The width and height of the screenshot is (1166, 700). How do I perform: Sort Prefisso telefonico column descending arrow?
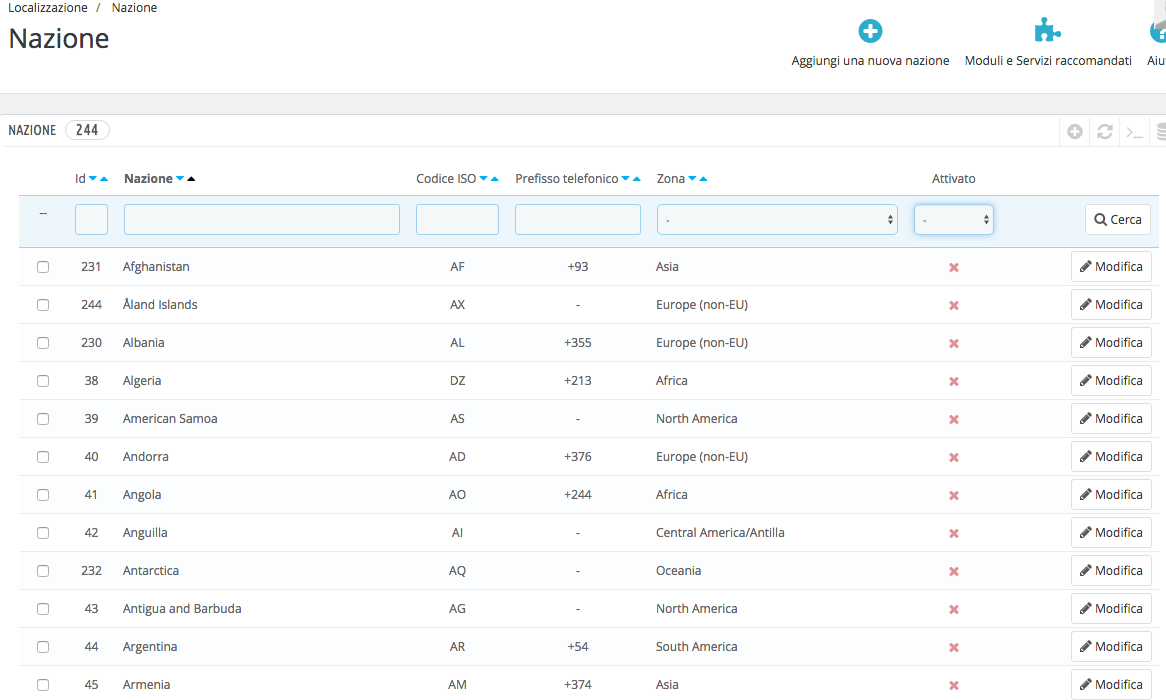pos(625,179)
